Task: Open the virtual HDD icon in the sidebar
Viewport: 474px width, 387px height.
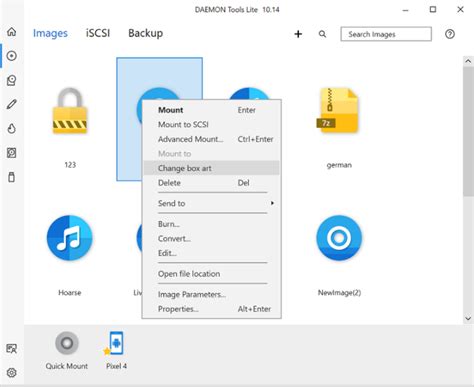Action: click(12, 153)
